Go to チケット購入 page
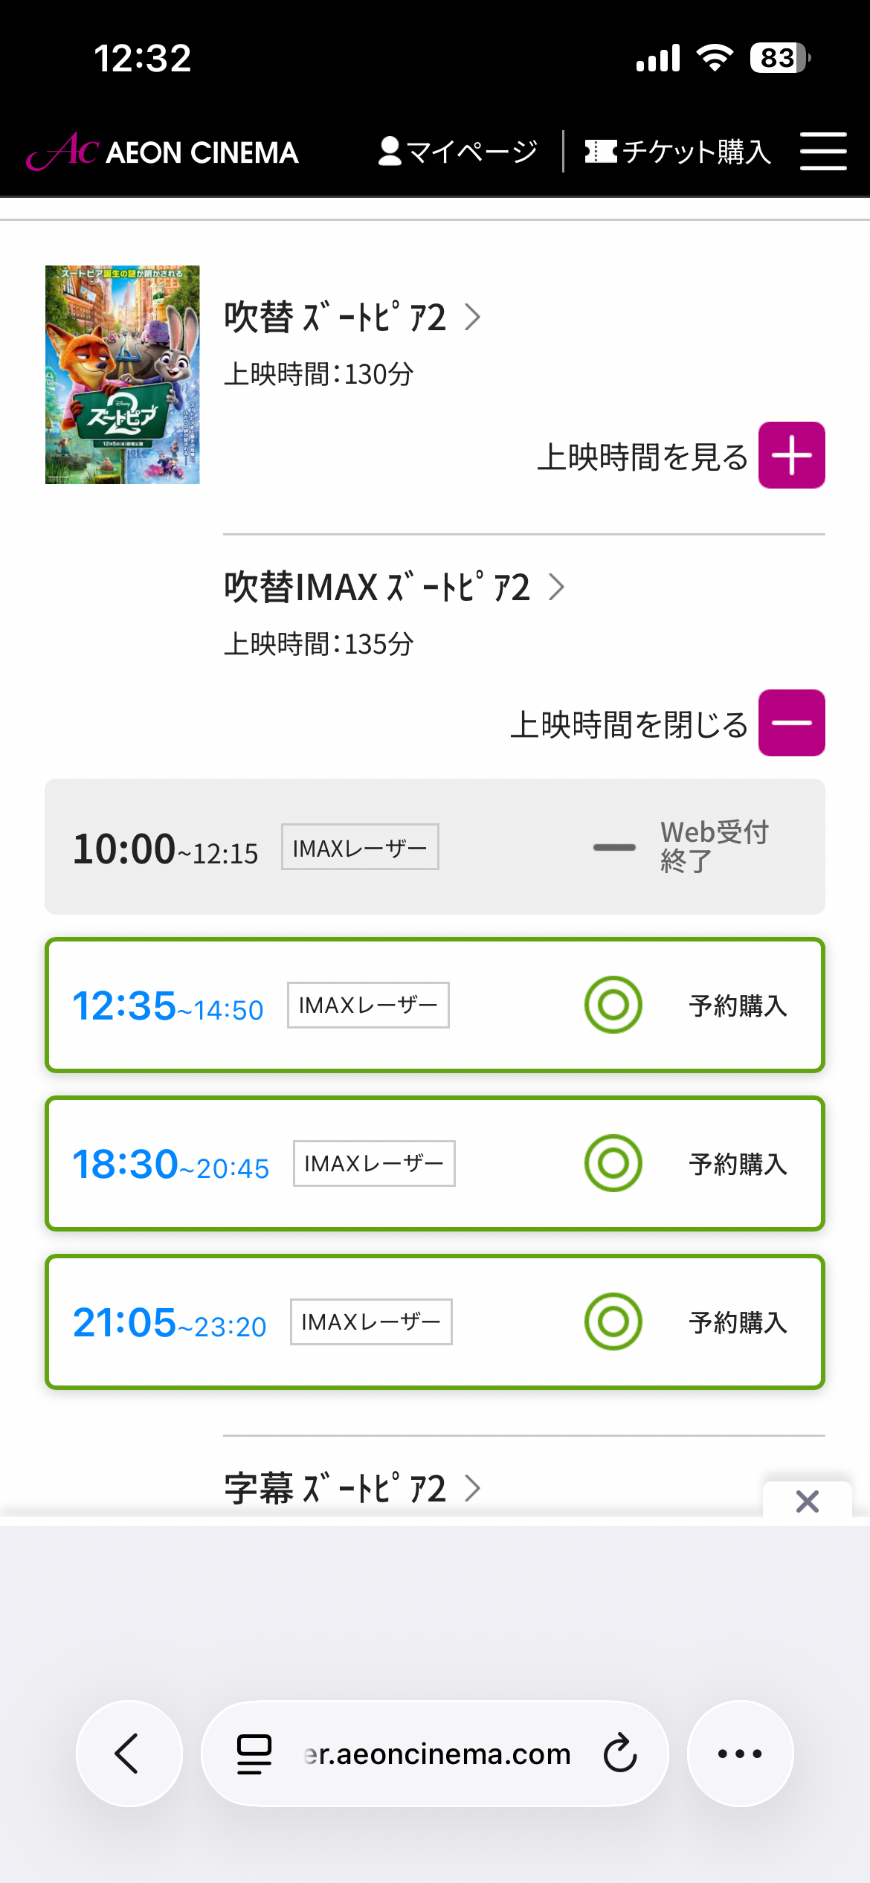The width and height of the screenshot is (870, 1883). (678, 151)
